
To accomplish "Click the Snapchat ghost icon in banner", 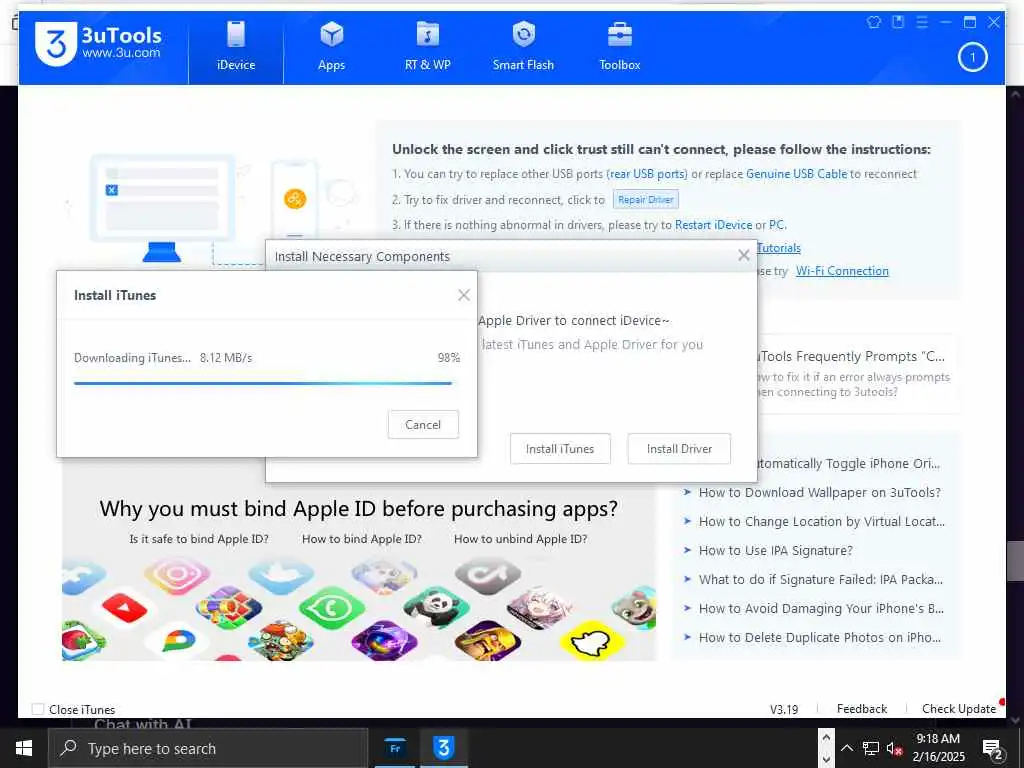I will [592, 641].
